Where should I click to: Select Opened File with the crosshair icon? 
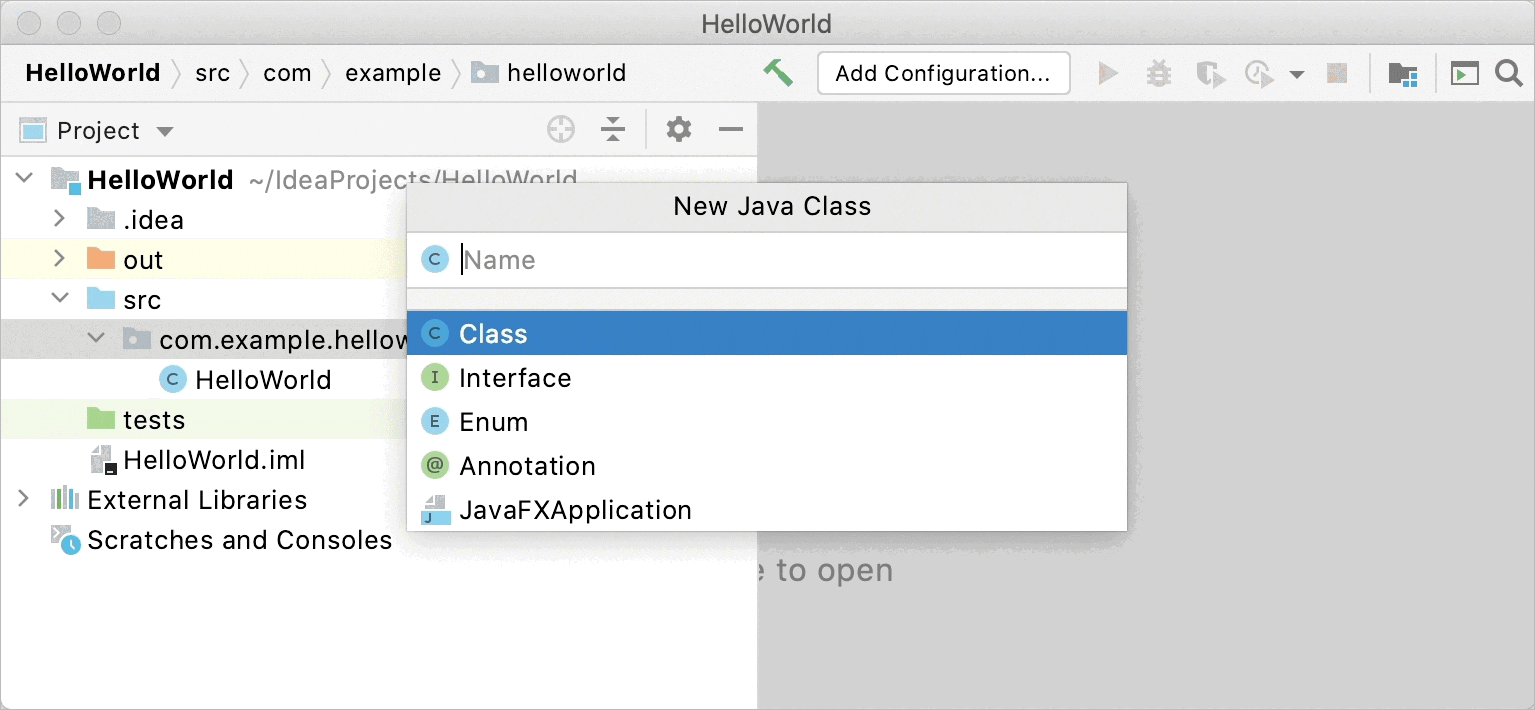(560, 129)
